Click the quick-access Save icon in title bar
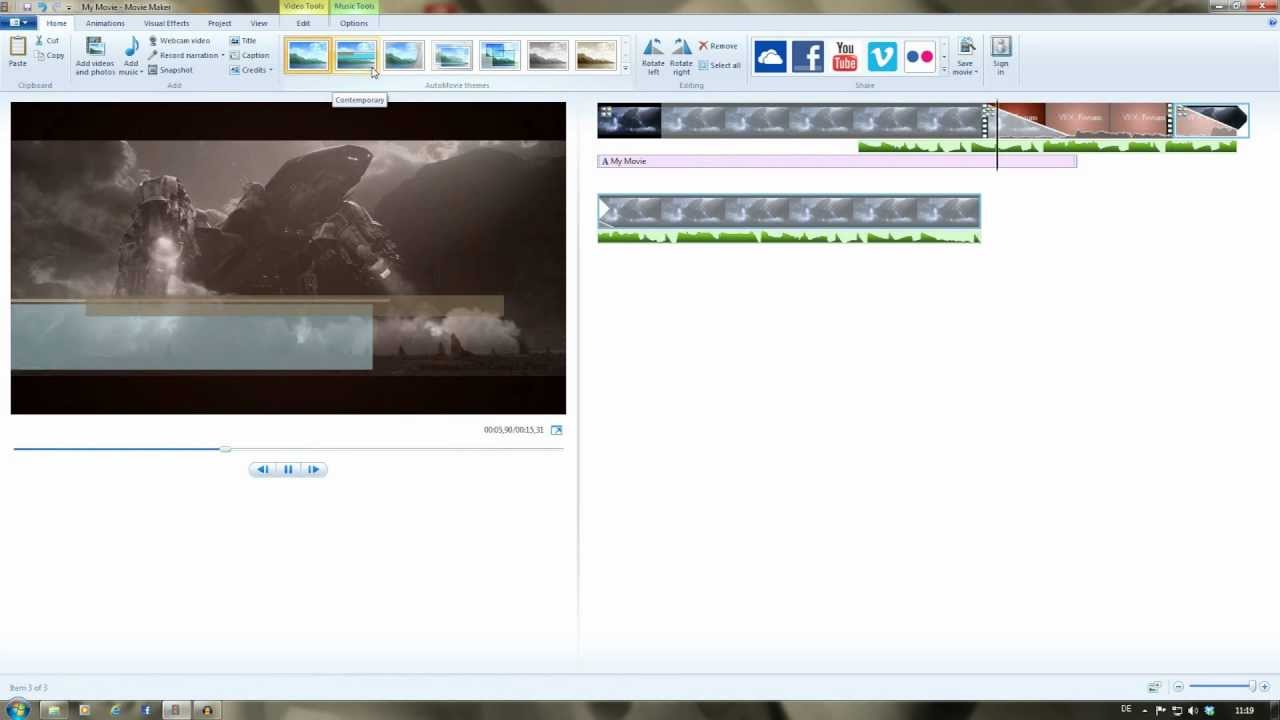The image size is (1280, 720). [x=28, y=7]
